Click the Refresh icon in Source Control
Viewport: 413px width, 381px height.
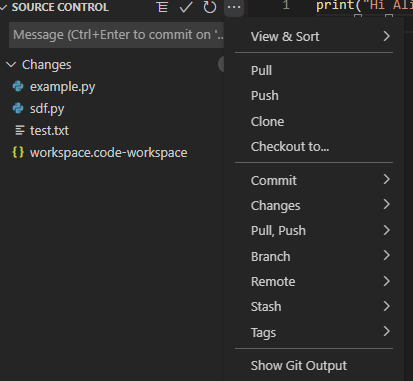[210, 7]
